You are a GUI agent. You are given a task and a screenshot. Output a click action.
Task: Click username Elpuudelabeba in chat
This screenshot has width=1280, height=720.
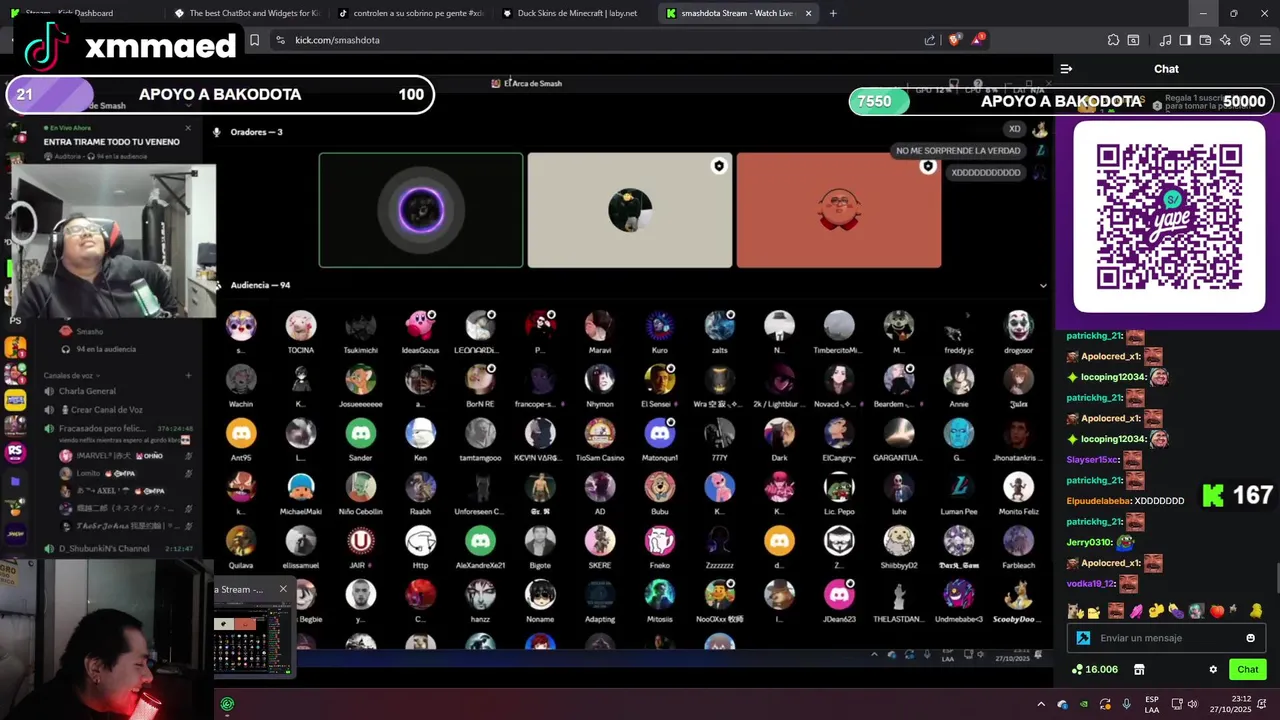[1098, 501]
